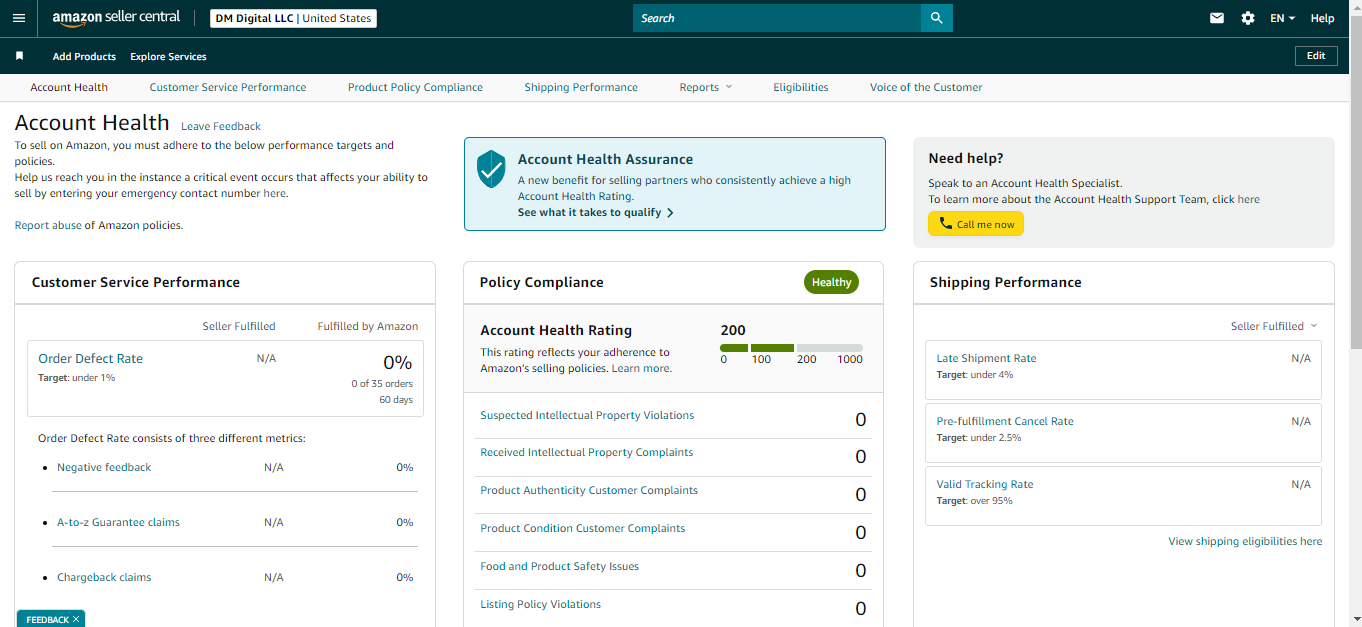Click the Healthy status badge
Viewport: 1362px width, 627px height.
pos(831,282)
